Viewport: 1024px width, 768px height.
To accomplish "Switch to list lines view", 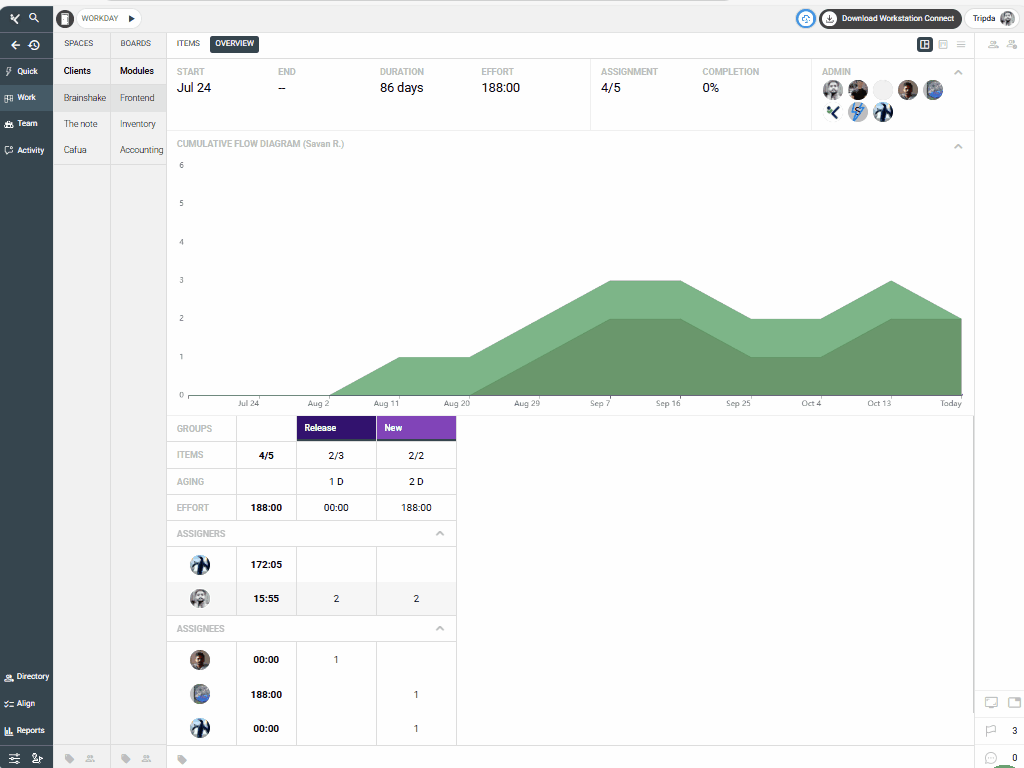I will [x=961, y=44].
